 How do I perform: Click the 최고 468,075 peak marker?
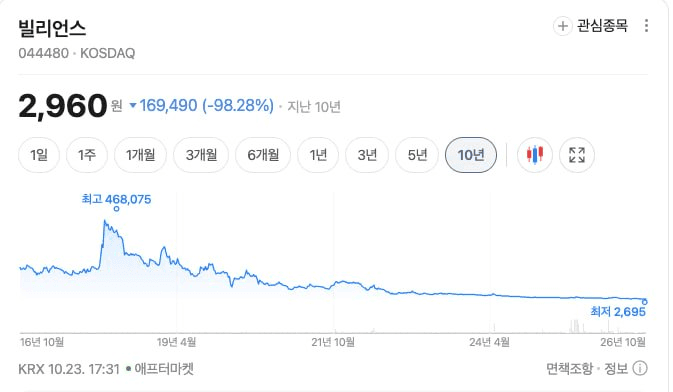(116, 209)
